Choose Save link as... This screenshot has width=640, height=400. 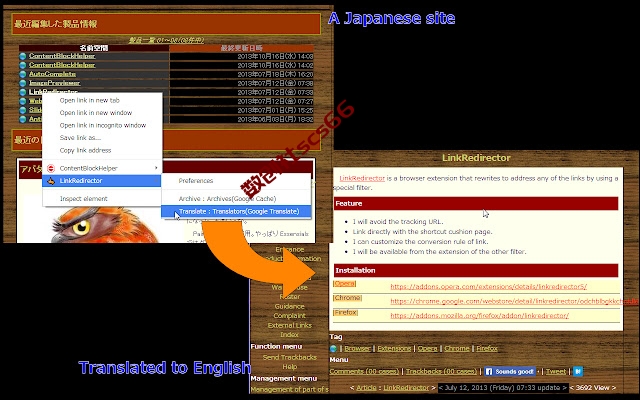pos(80,138)
